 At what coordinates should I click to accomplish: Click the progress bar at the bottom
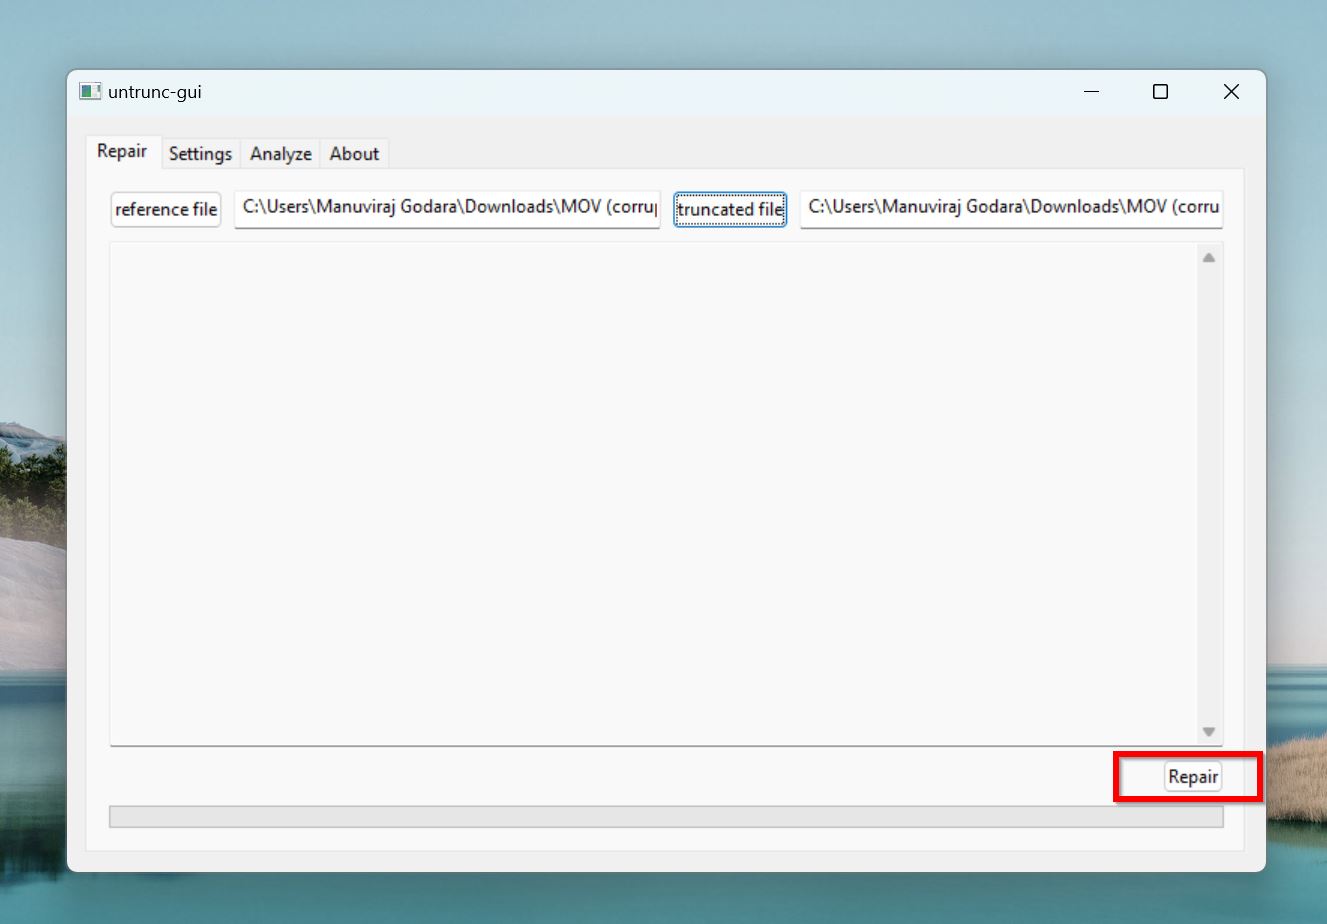pos(665,816)
